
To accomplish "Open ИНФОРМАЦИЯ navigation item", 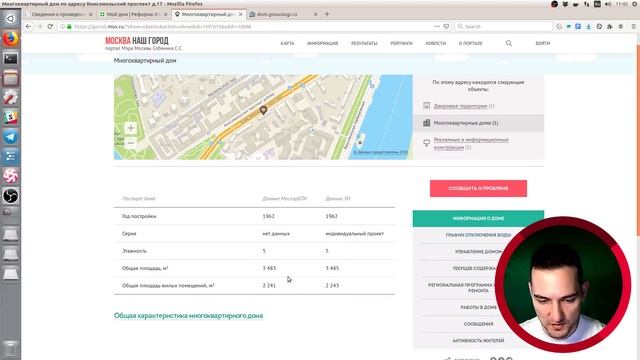I will (x=322, y=43).
